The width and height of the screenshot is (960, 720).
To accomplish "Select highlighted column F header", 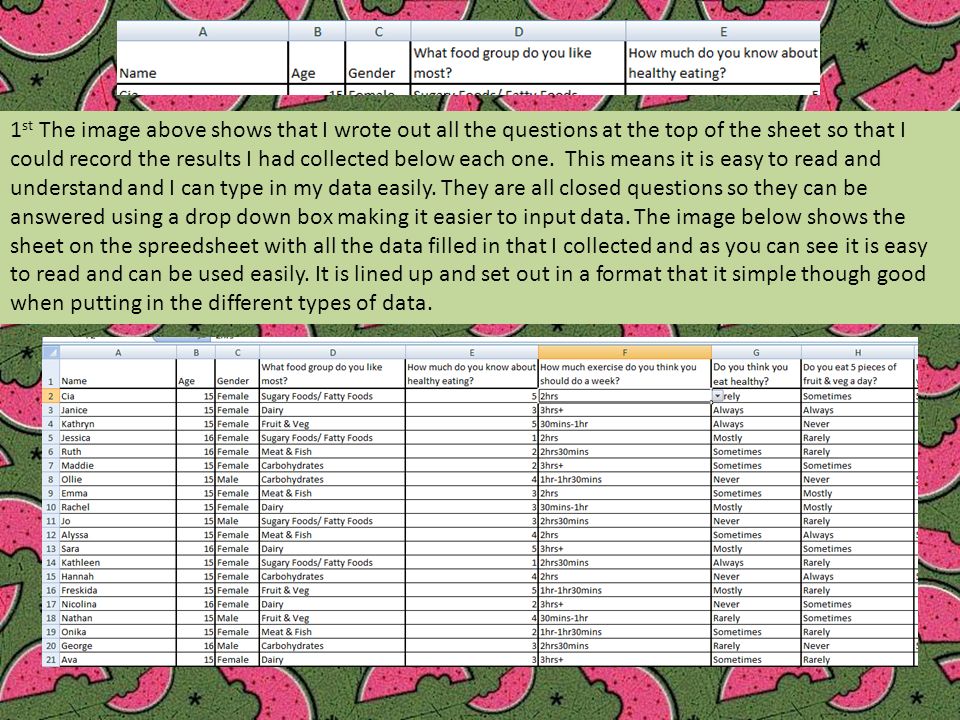I will click(x=624, y=352).
